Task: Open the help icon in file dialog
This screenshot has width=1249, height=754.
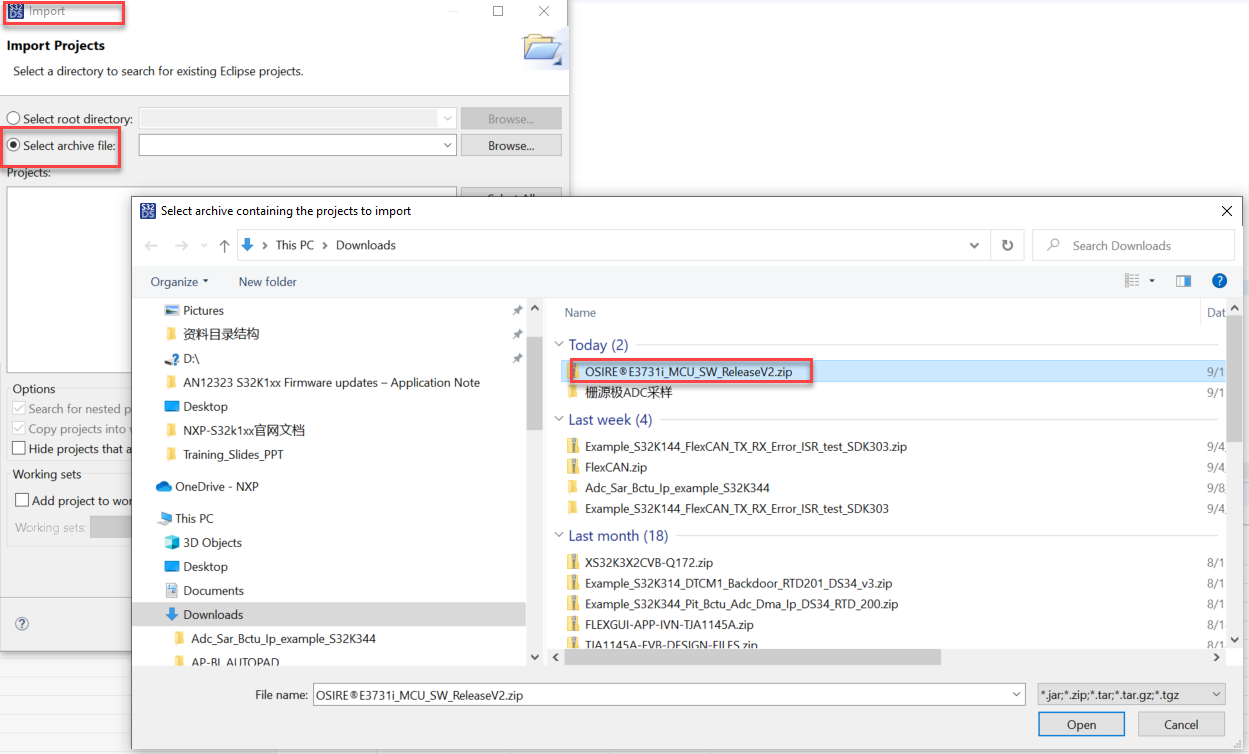Action: pos(1219,282)
